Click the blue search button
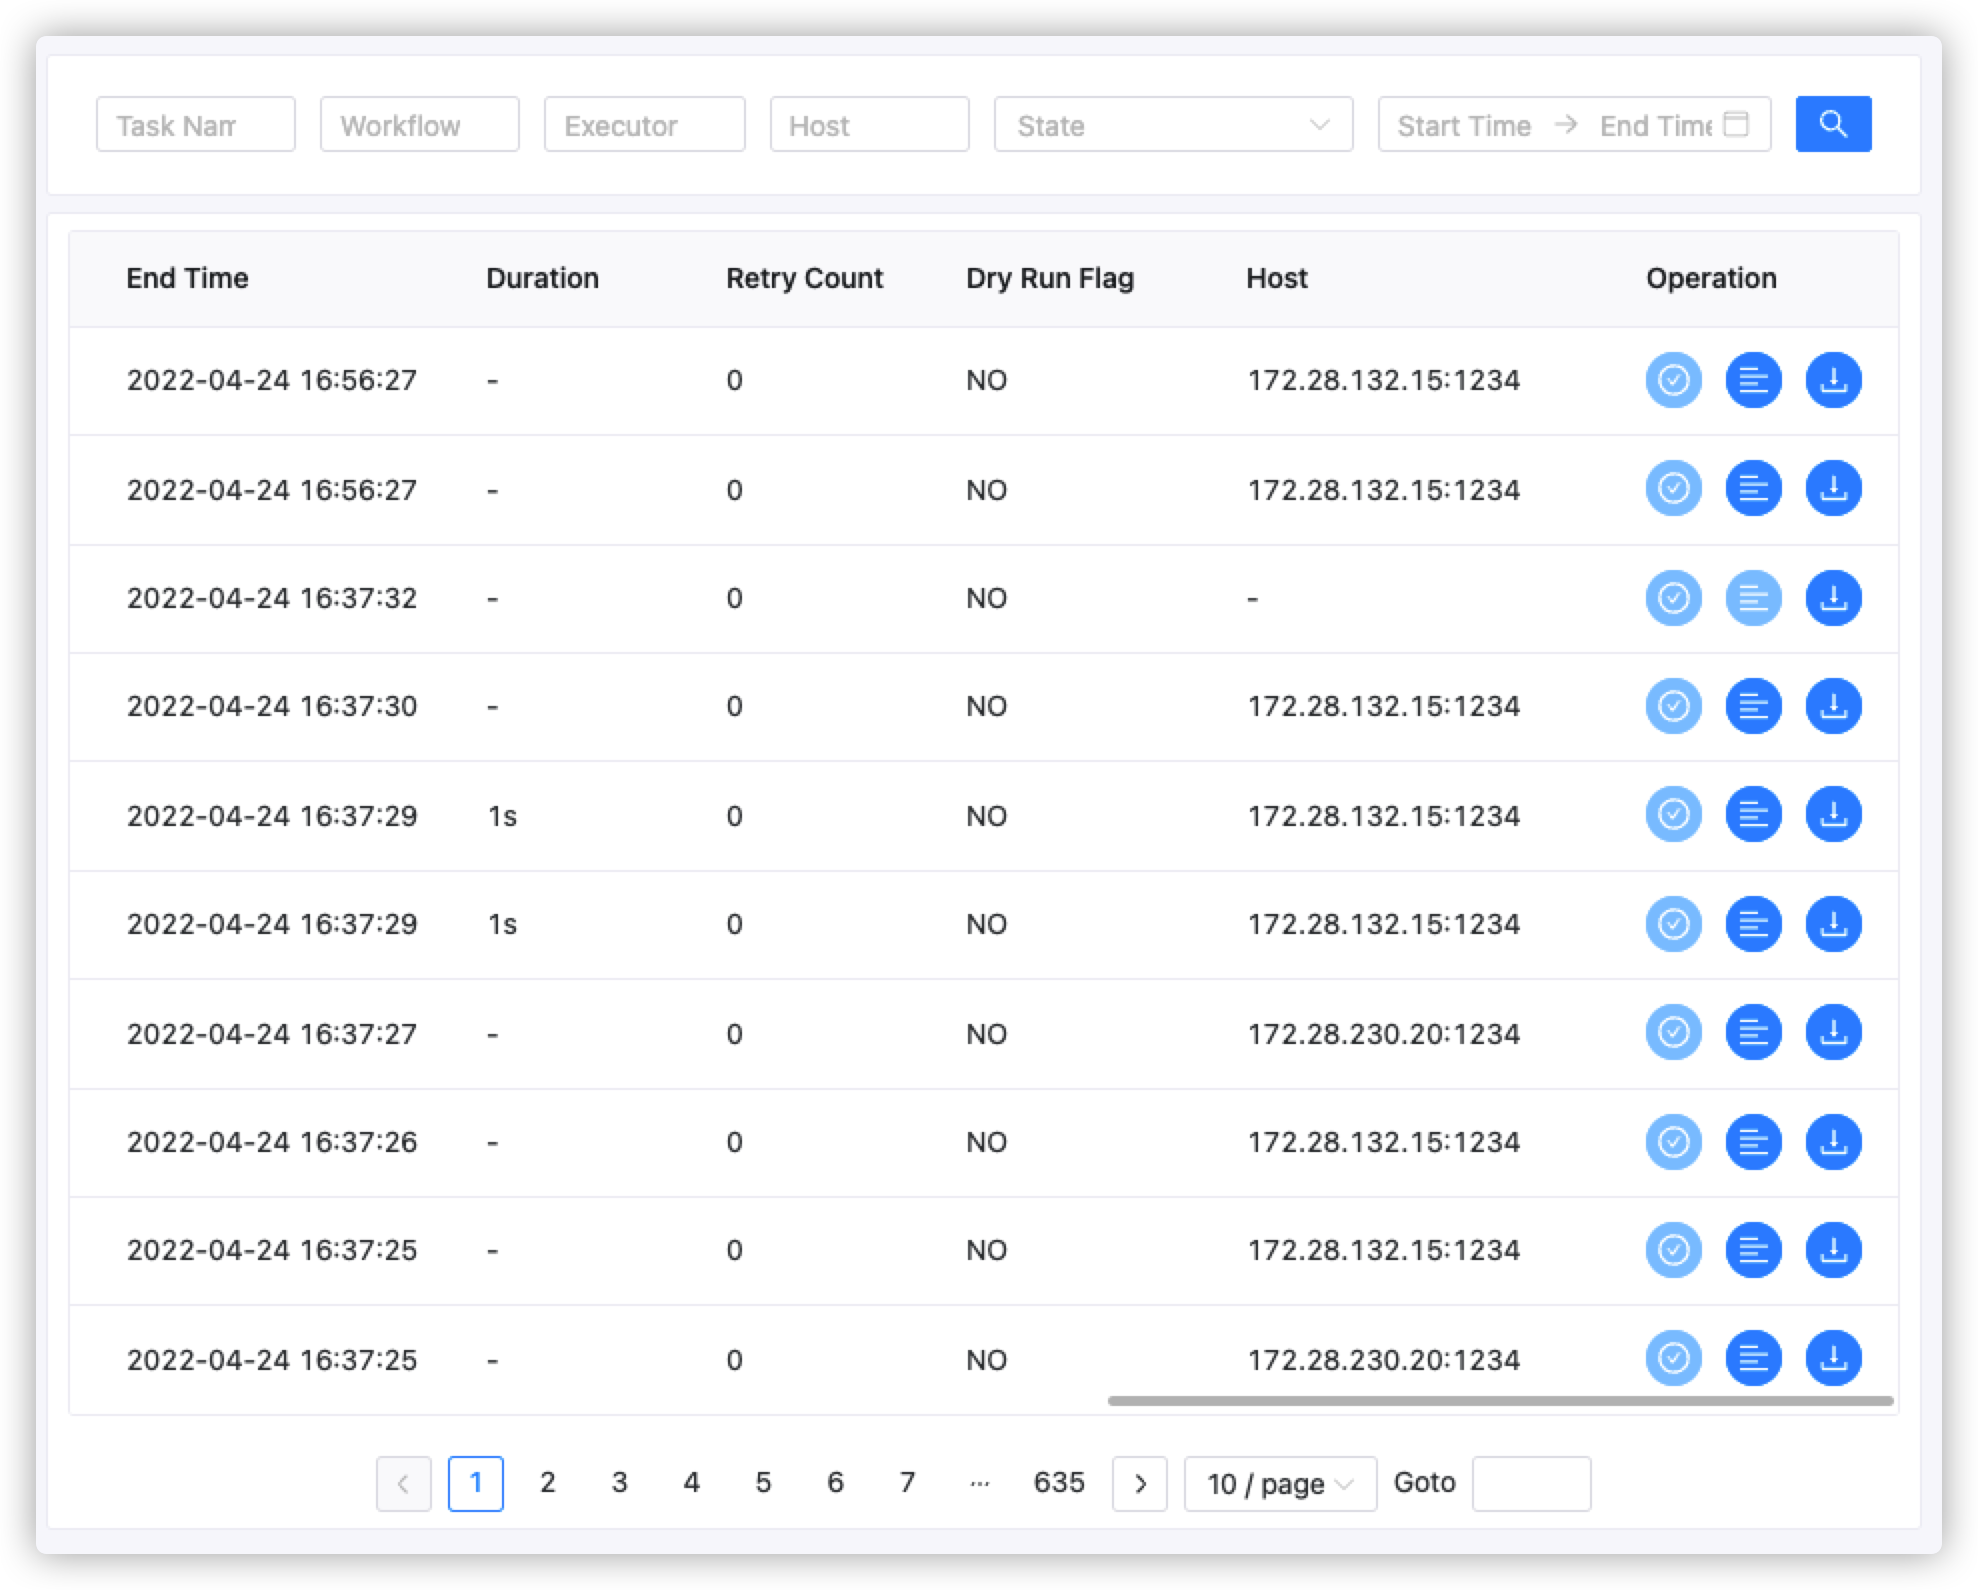The height and width of the screenshot is (1590, 1978). [x=1832, y=124]
